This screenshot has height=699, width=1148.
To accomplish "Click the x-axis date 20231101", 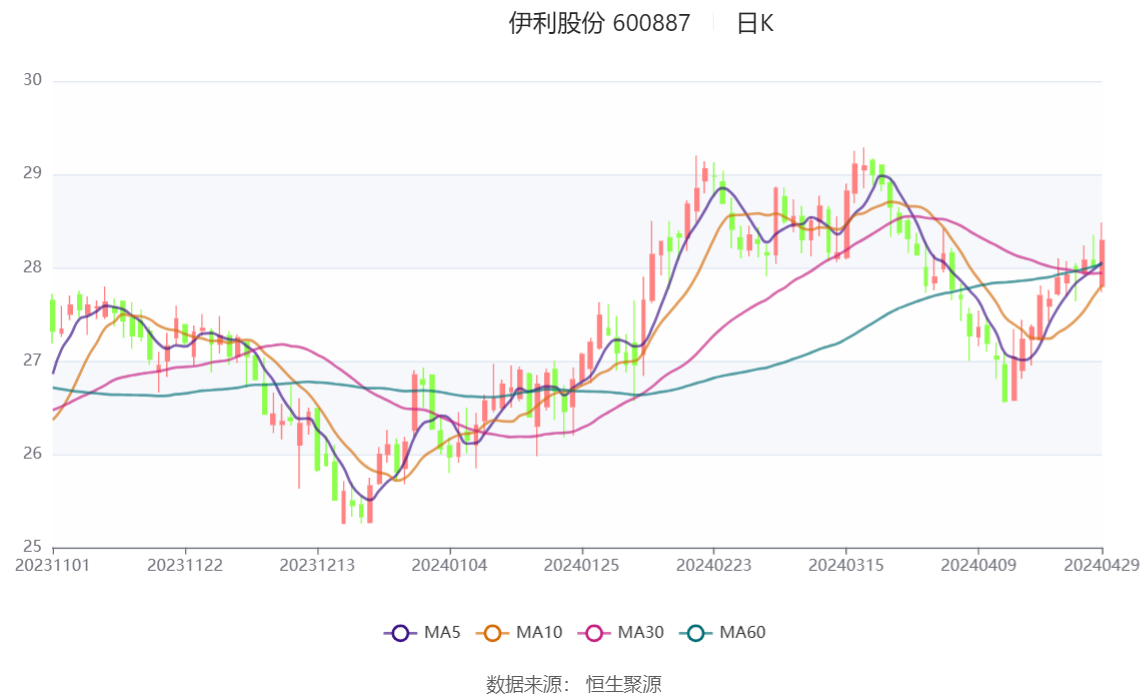I will (52, 565).
